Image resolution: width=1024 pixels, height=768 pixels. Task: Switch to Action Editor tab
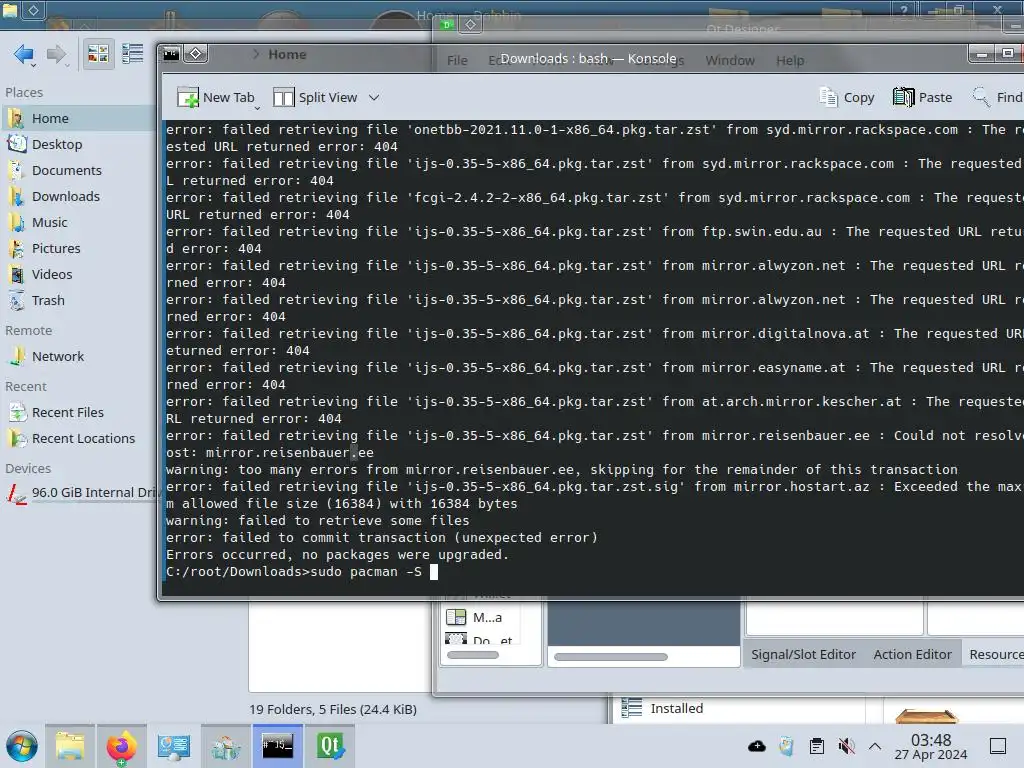pos(912,654)
